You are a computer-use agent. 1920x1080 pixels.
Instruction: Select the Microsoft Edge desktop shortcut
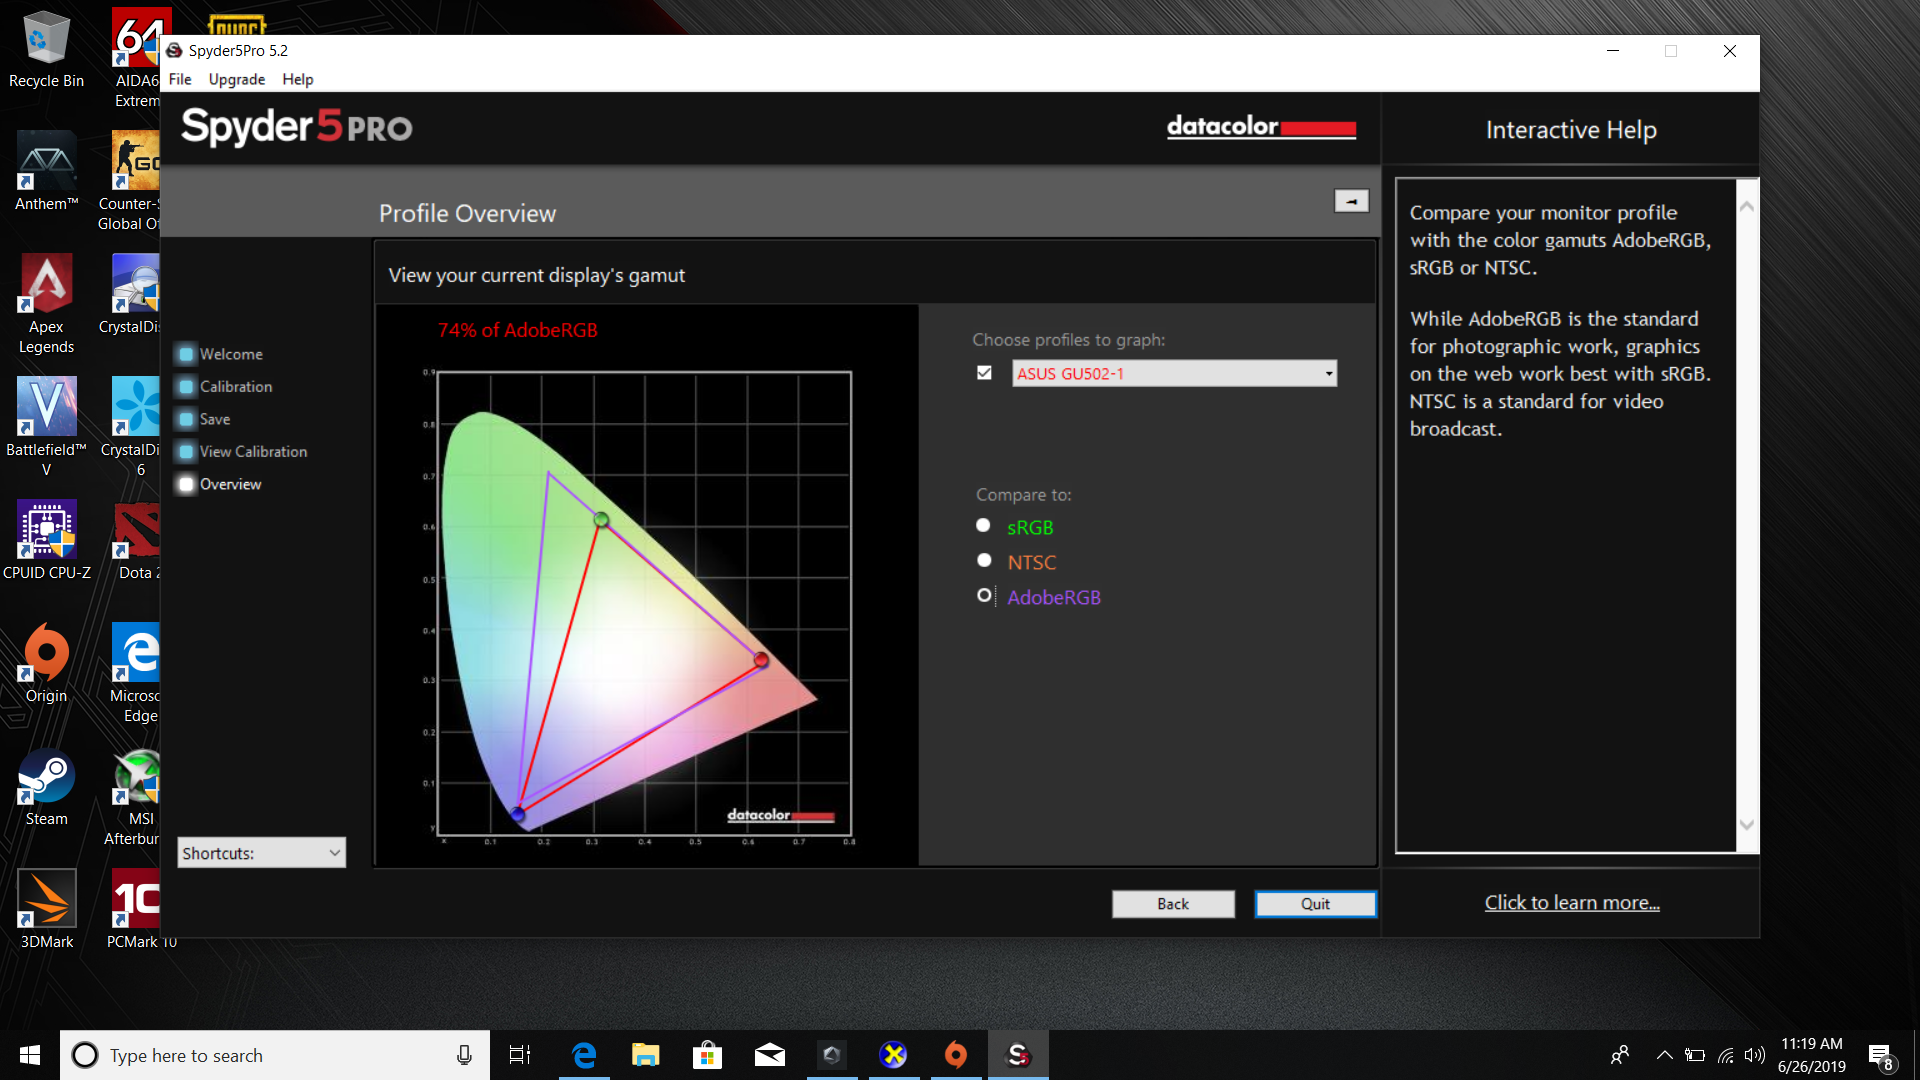click(x=136, y=674)
